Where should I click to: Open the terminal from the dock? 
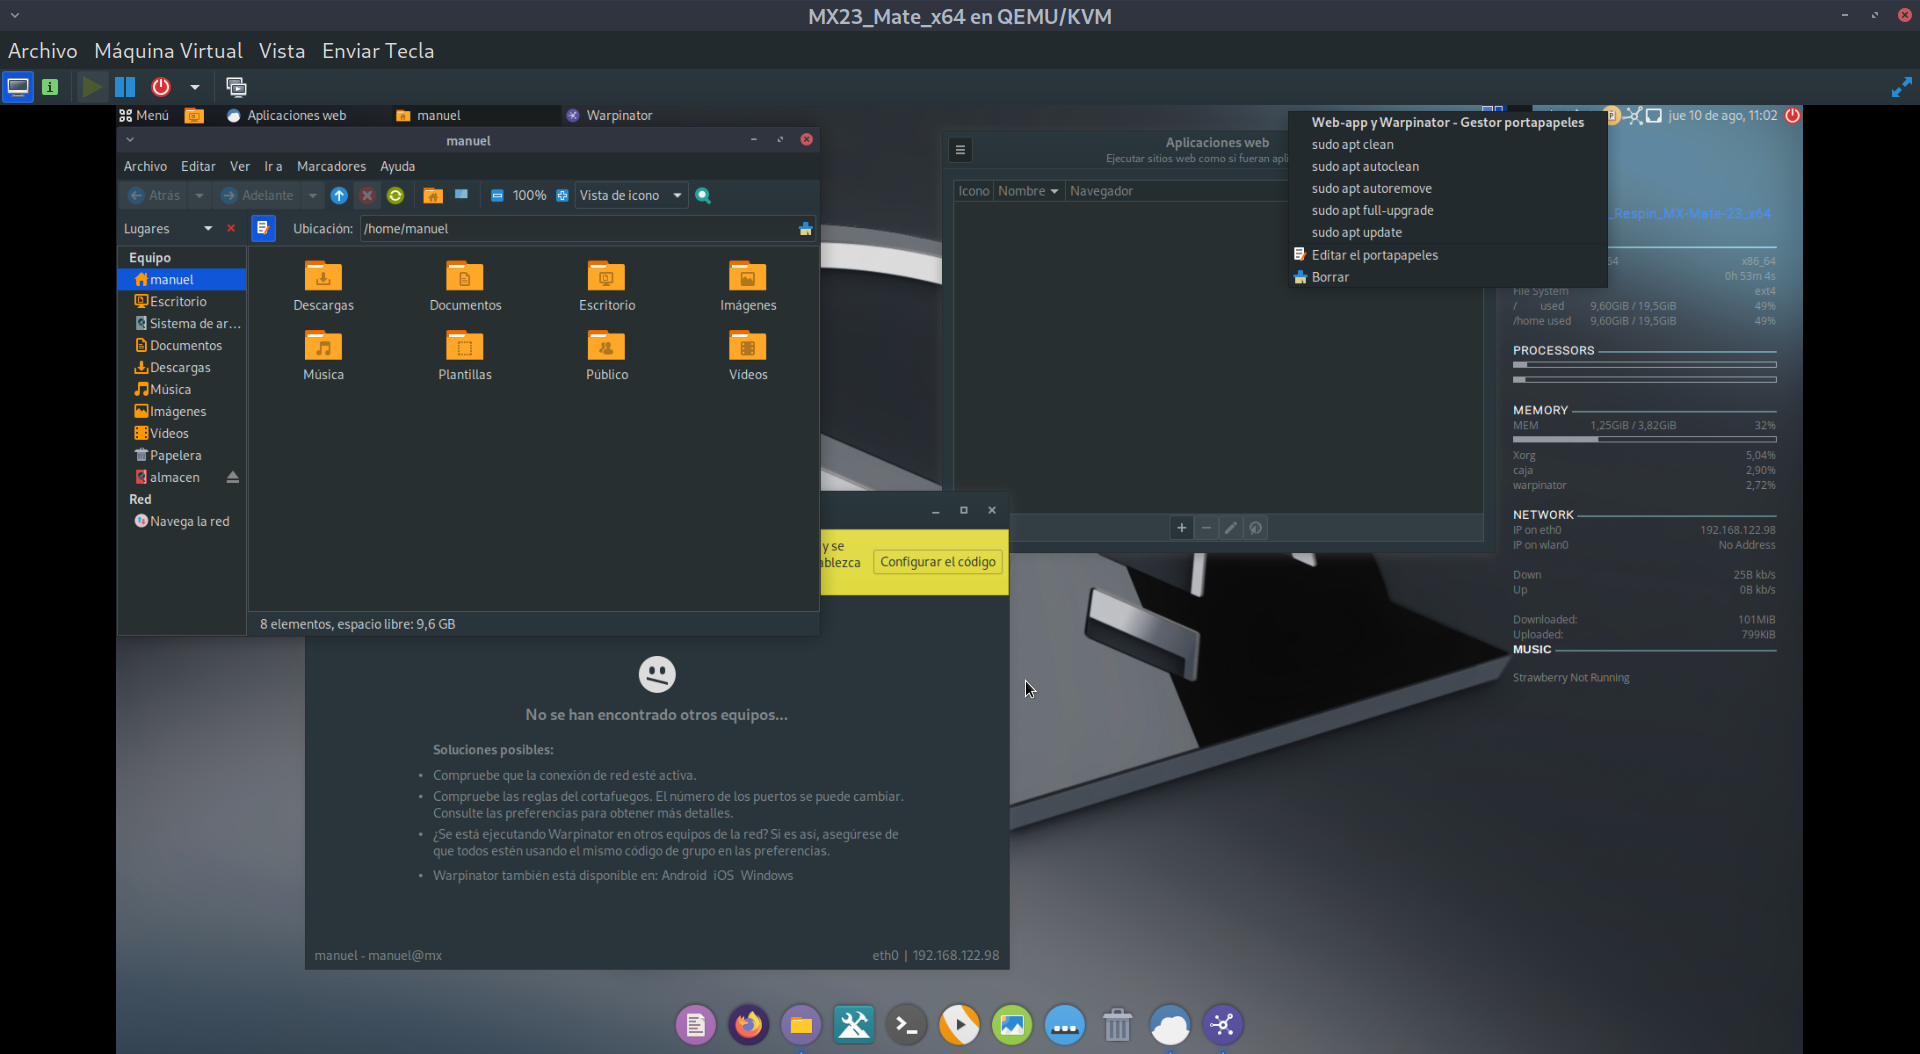[906, 1024]
